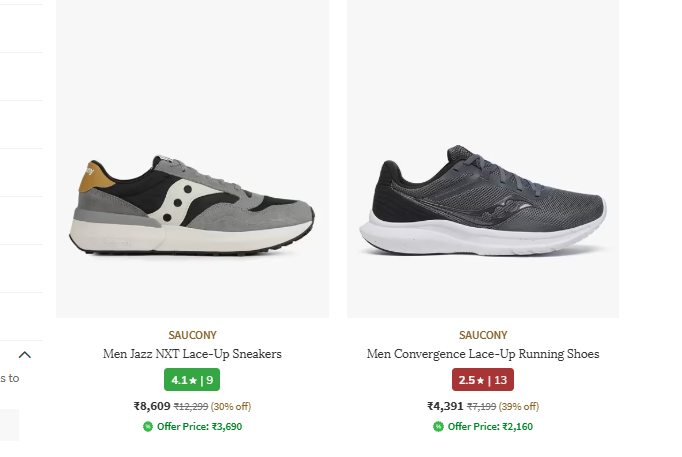
Task: Click the green offer tag icon for Convergence shoes
Action: click(x=438, y=427)
